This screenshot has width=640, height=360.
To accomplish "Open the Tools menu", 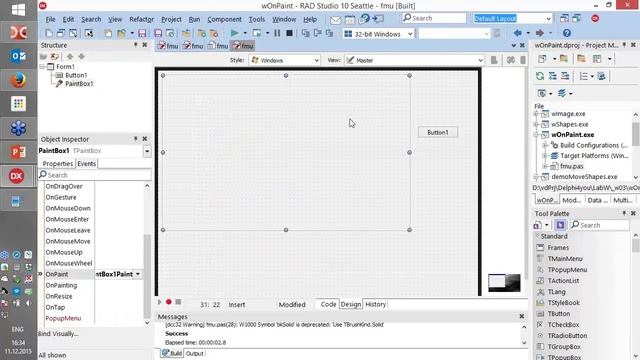I will pyautogui.click(x=256, y=19).
